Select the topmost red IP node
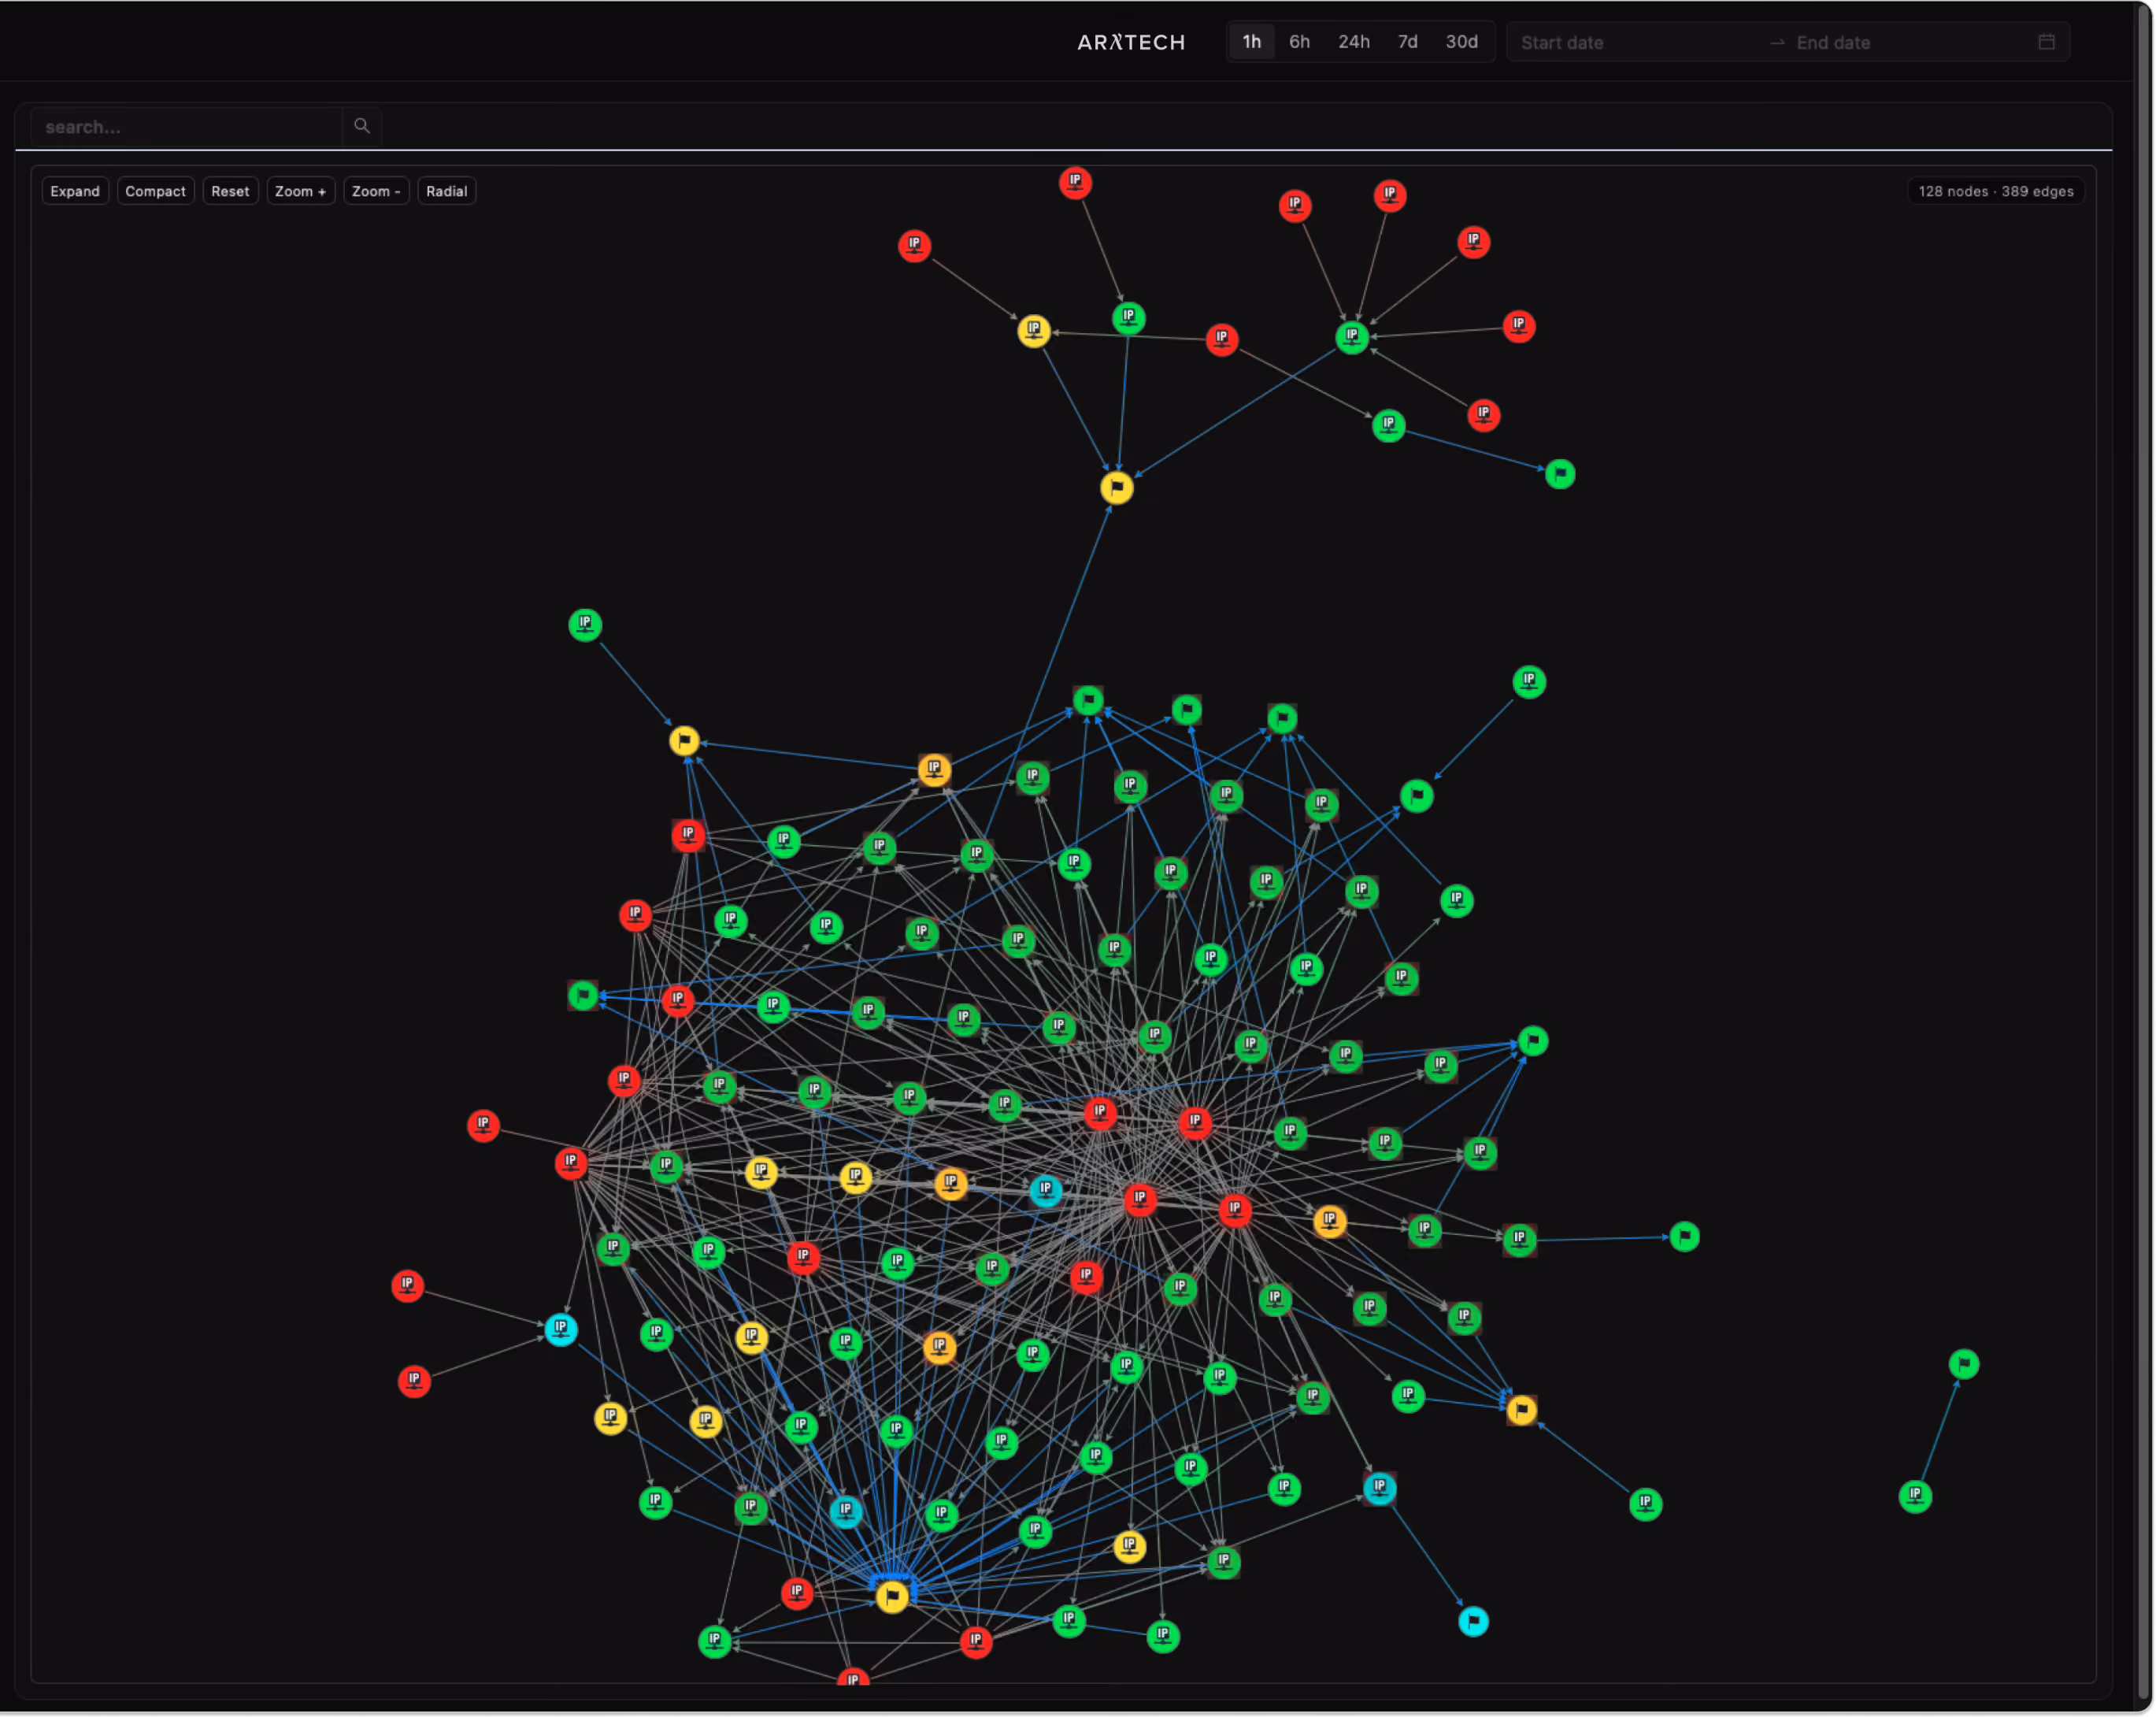The image size is (2156, 1717). [x=1075, y=182]
